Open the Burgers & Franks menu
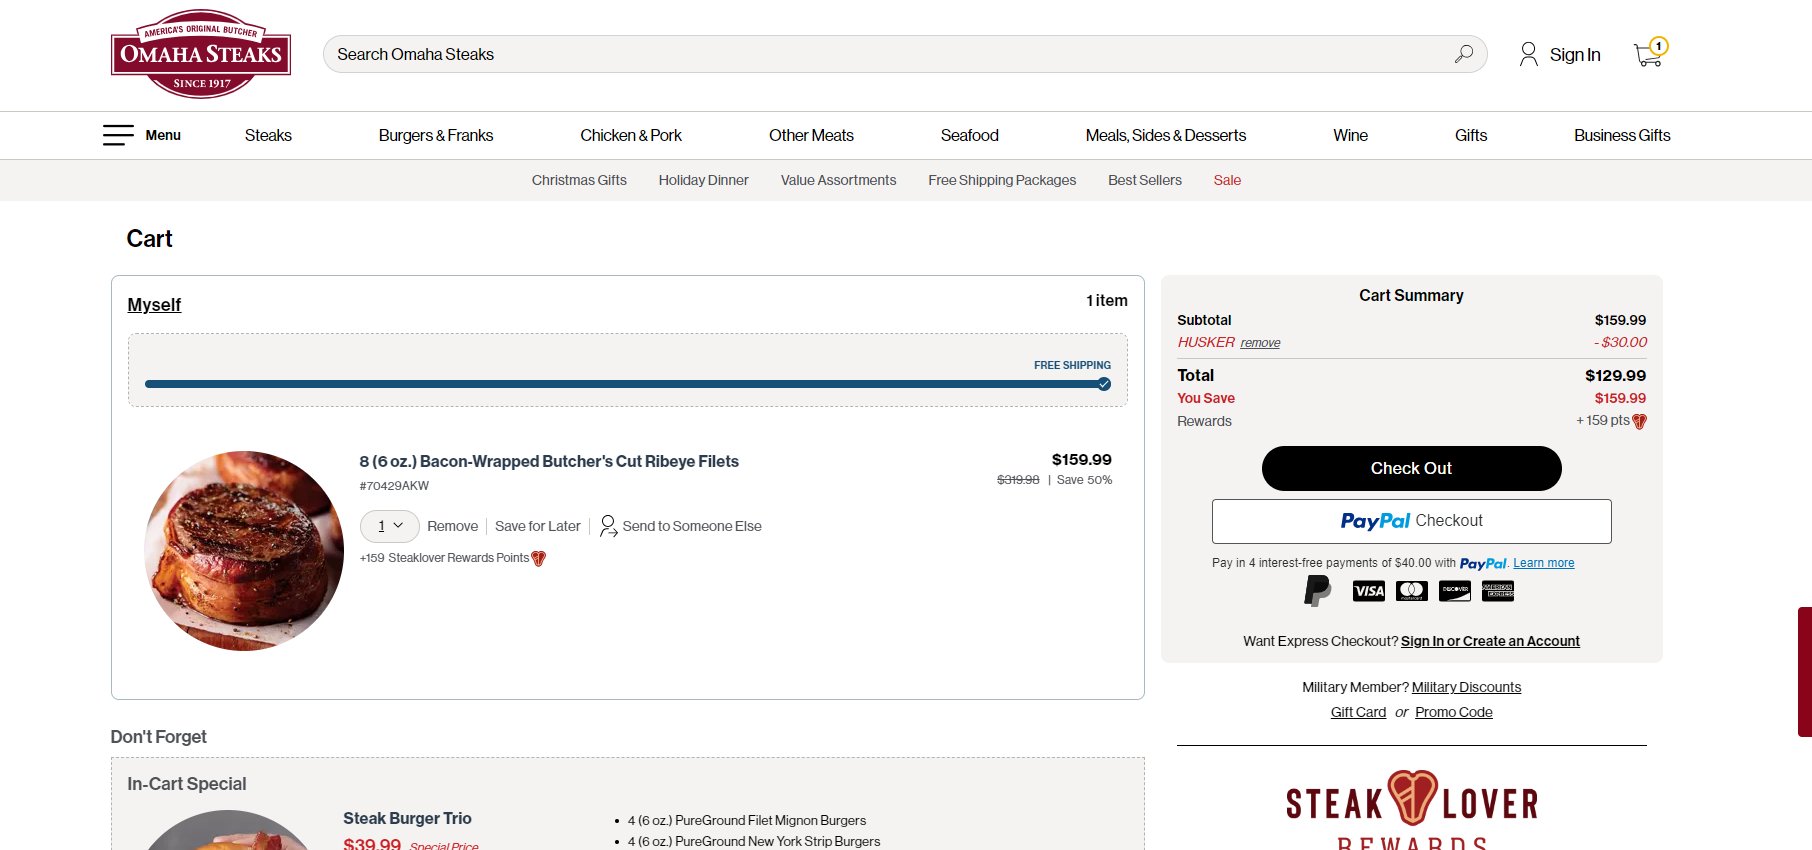Viewport: 1812px width, 850px height. (x=436, y=135)
